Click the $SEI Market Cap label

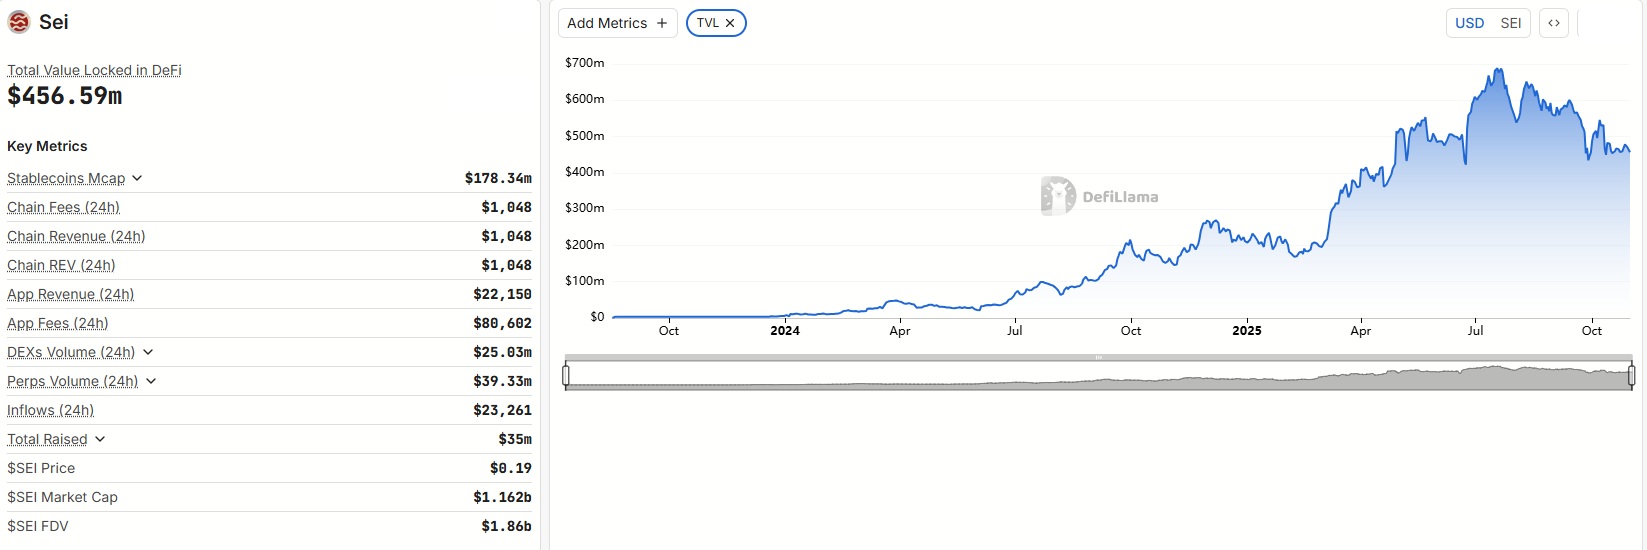tap(62, 497)
